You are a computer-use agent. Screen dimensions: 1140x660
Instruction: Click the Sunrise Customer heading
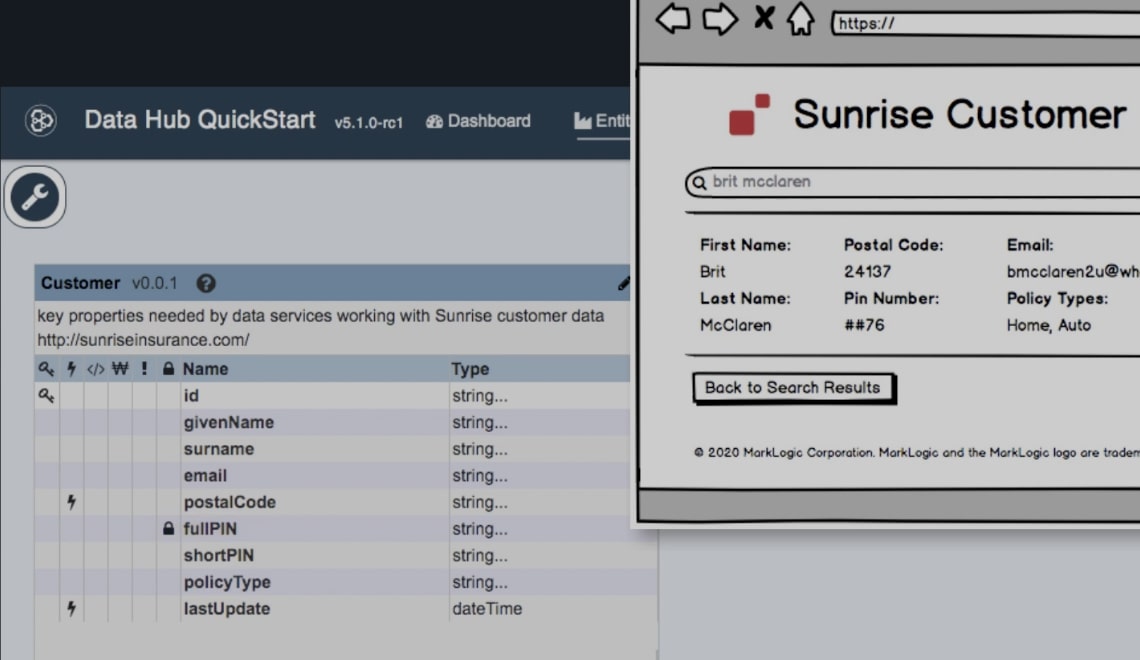point(960,115)
